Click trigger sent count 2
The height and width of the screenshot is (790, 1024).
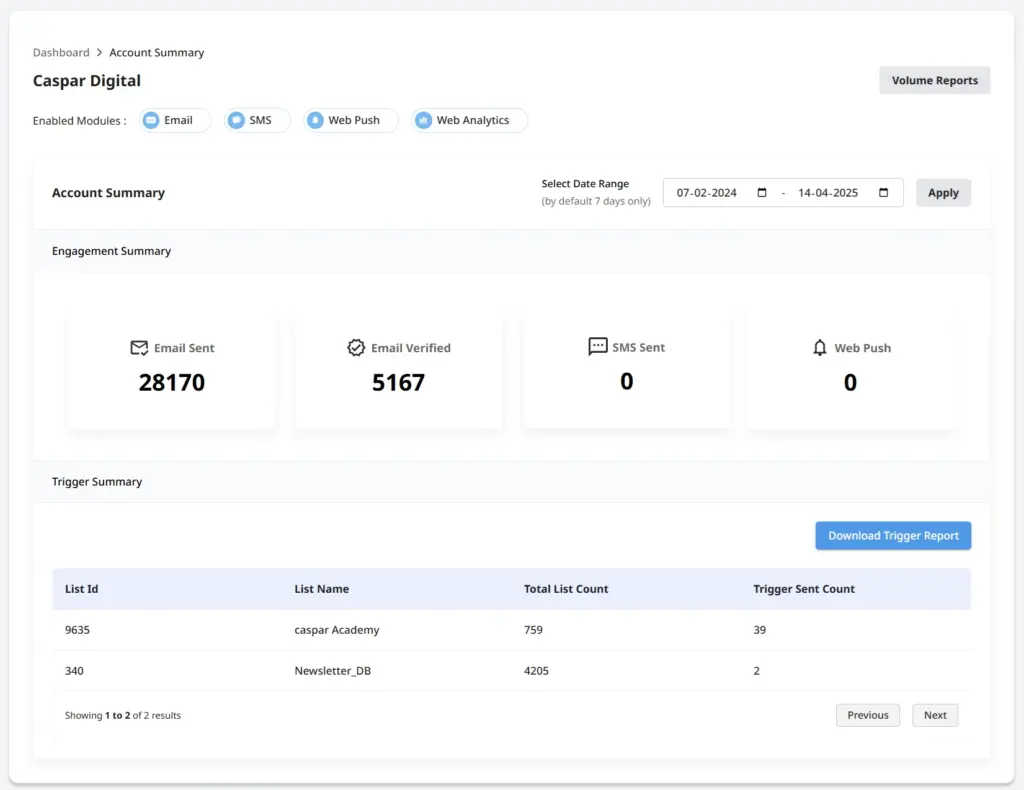[x=756, y=671]
